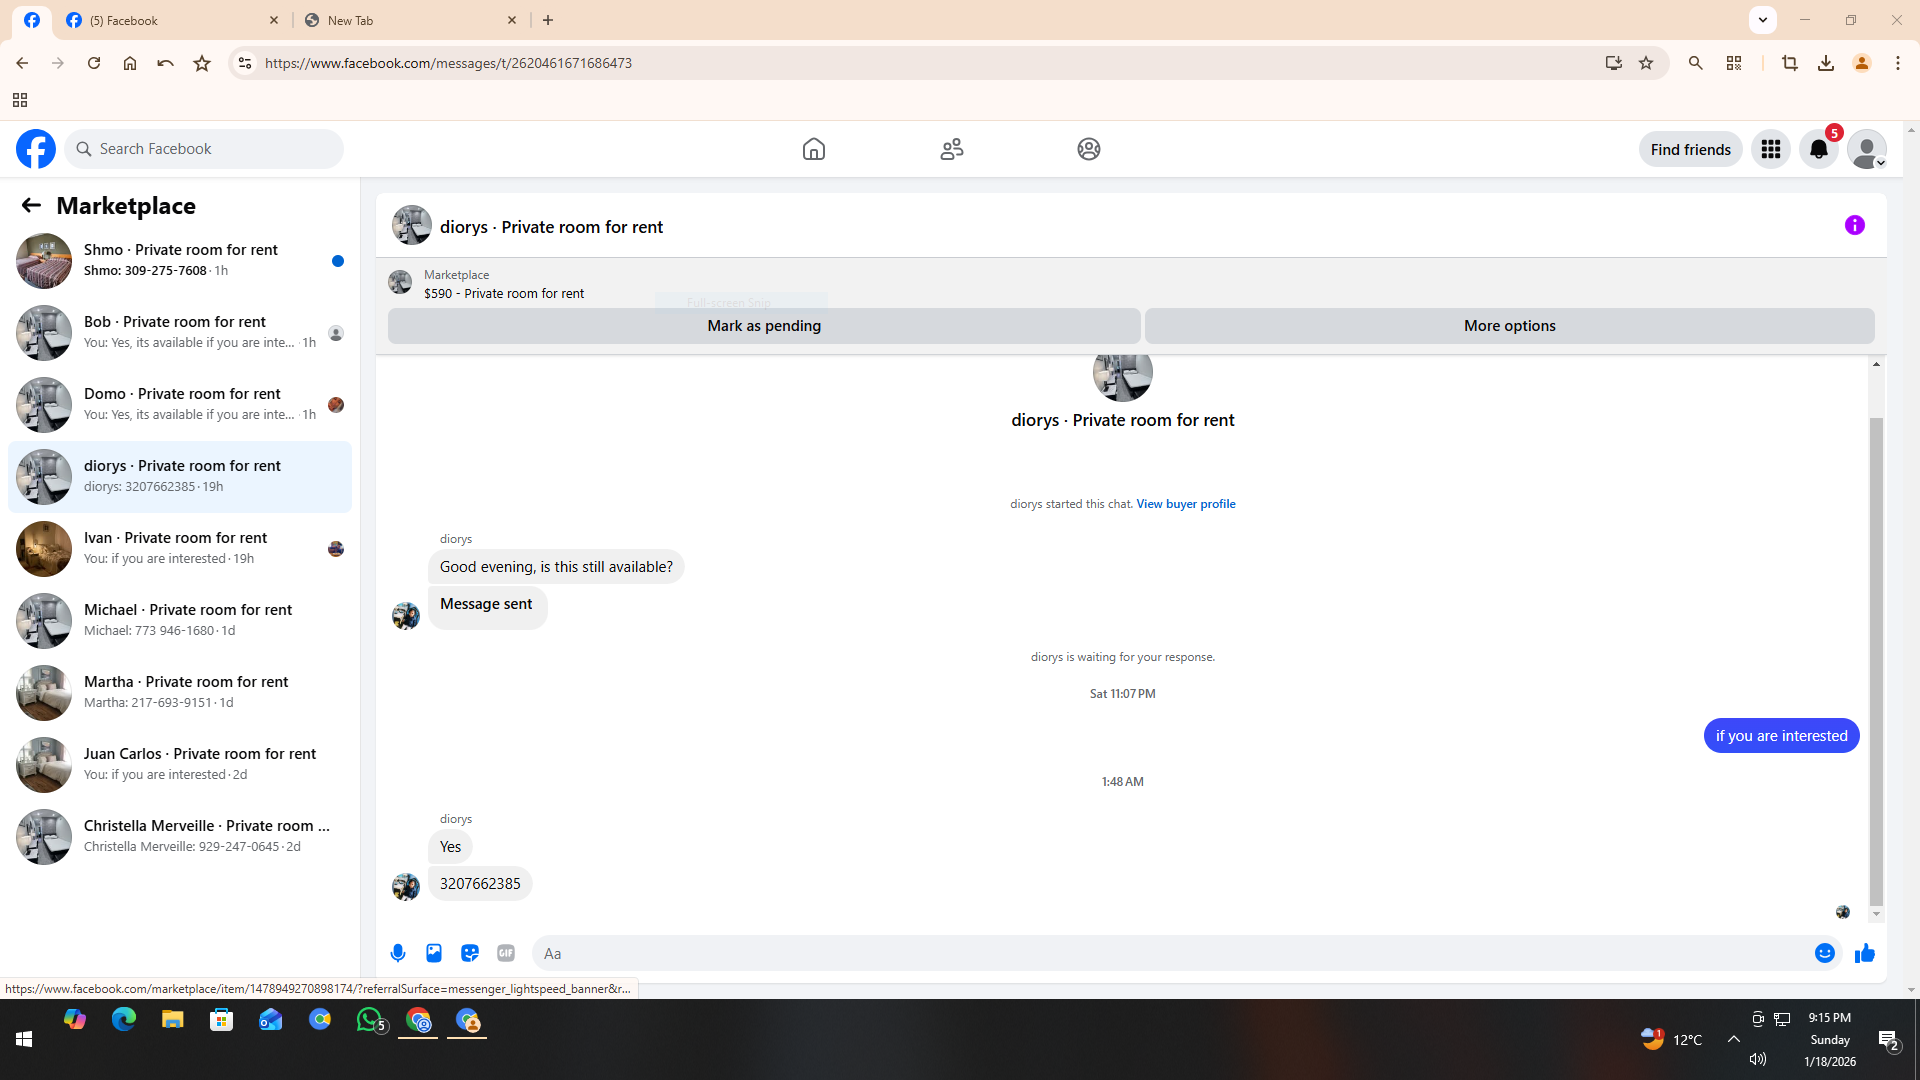Image resolution: width=1920 pixels, height=1080 pixels.
Task: Open conversation information purple icon
Action: coord(1854,225)
